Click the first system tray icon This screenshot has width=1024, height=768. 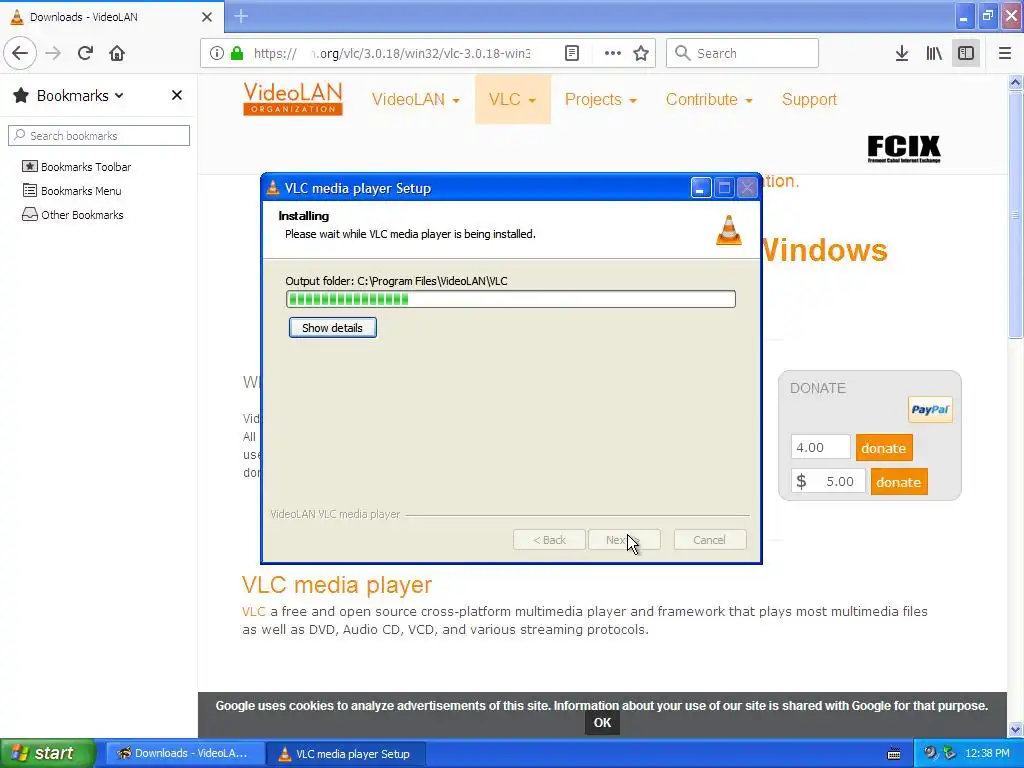pos(930,753)
